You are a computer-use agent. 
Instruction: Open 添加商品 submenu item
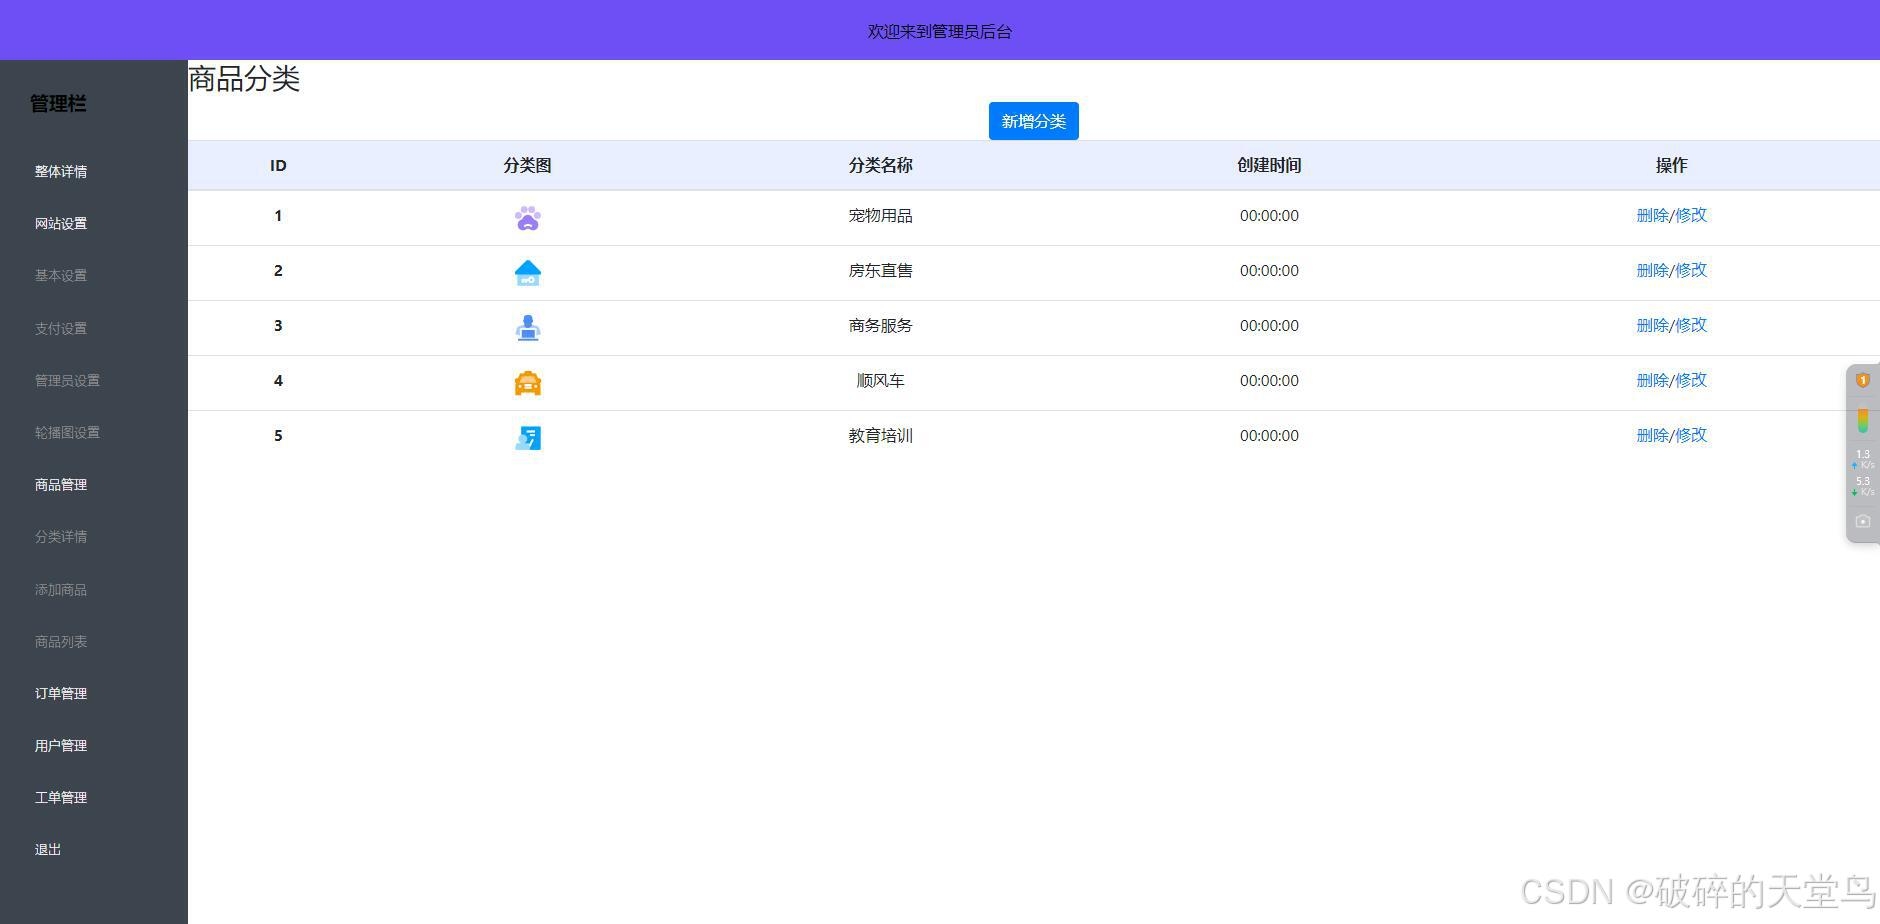61,589
